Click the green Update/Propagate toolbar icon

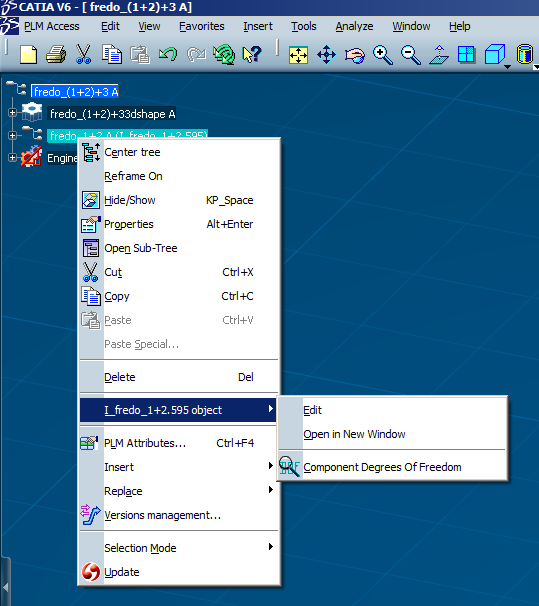click(224, 54)
